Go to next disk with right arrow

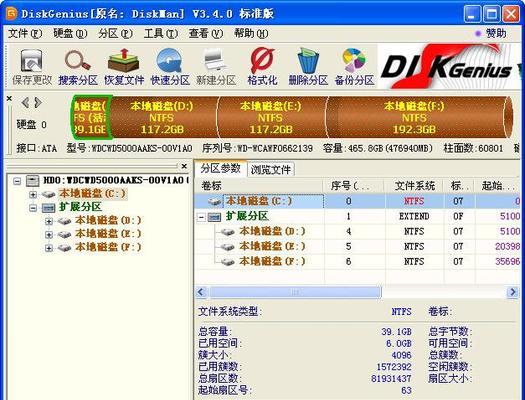(x=38, y=102)
